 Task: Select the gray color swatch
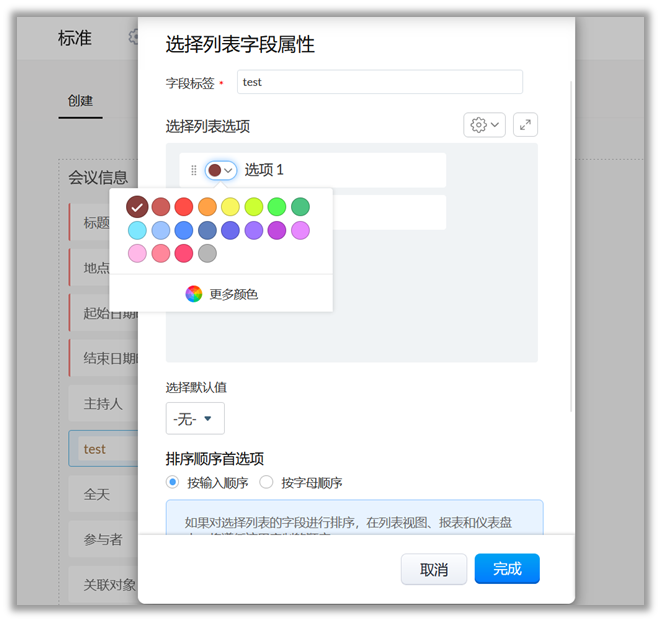(x=207, y=253)
